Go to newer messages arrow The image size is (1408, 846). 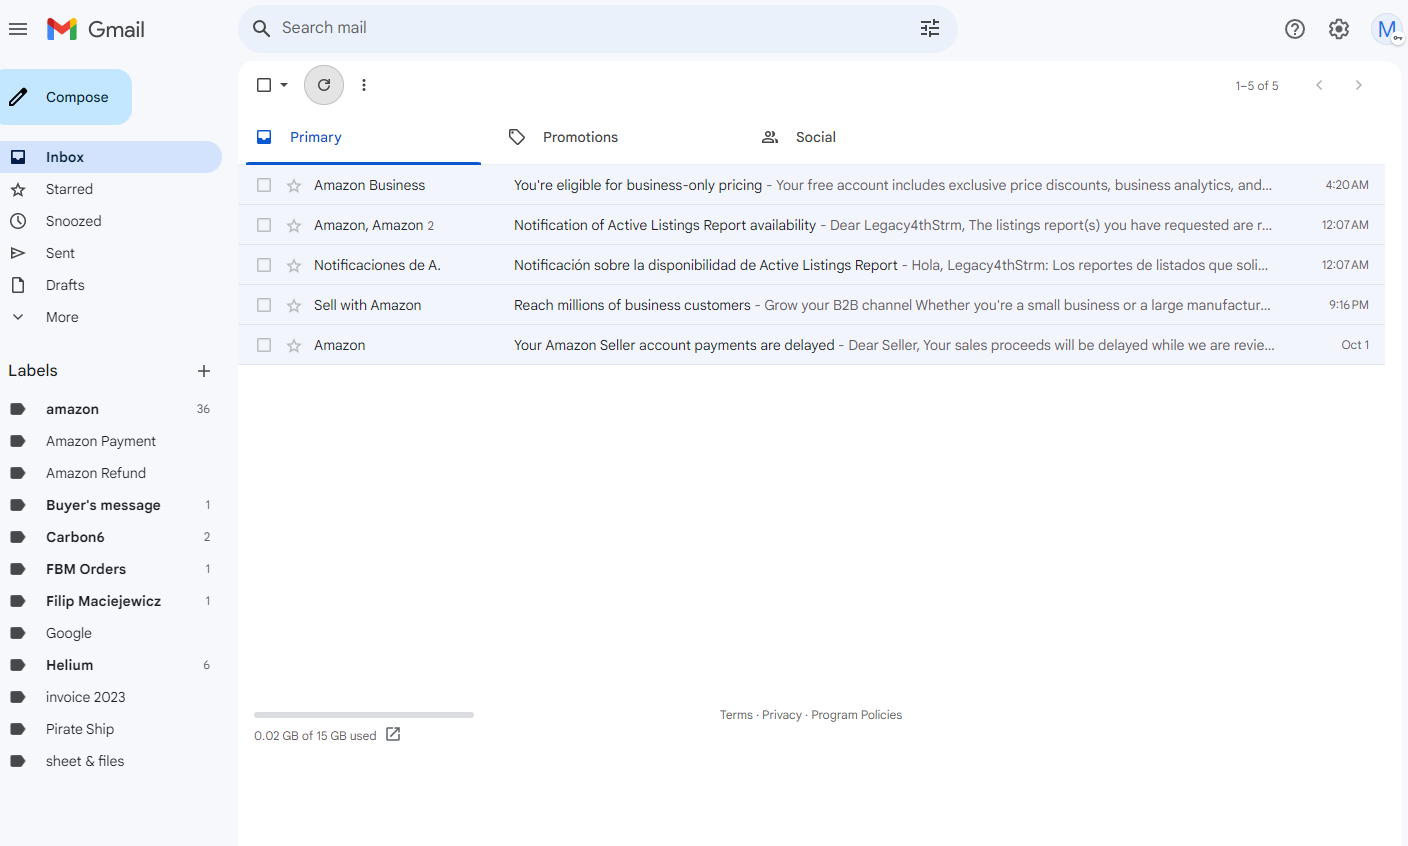tap(1320, 85)
